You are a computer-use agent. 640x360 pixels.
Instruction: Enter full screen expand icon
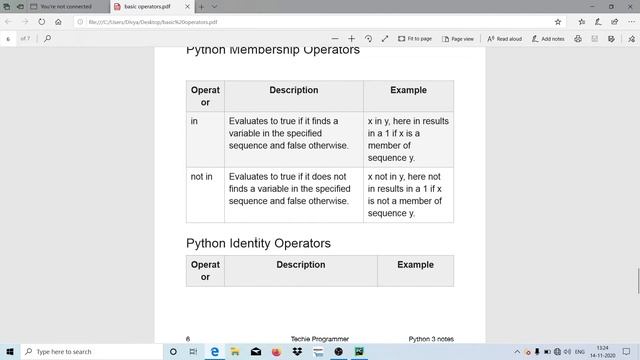[385, 39]
